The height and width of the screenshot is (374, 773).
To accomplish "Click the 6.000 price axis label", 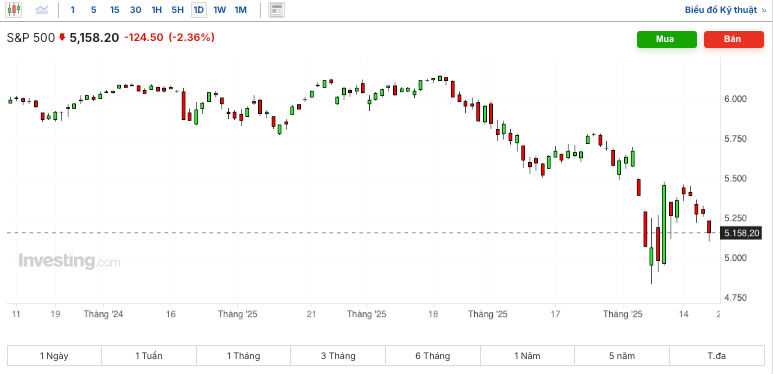I will click(737, 99).
